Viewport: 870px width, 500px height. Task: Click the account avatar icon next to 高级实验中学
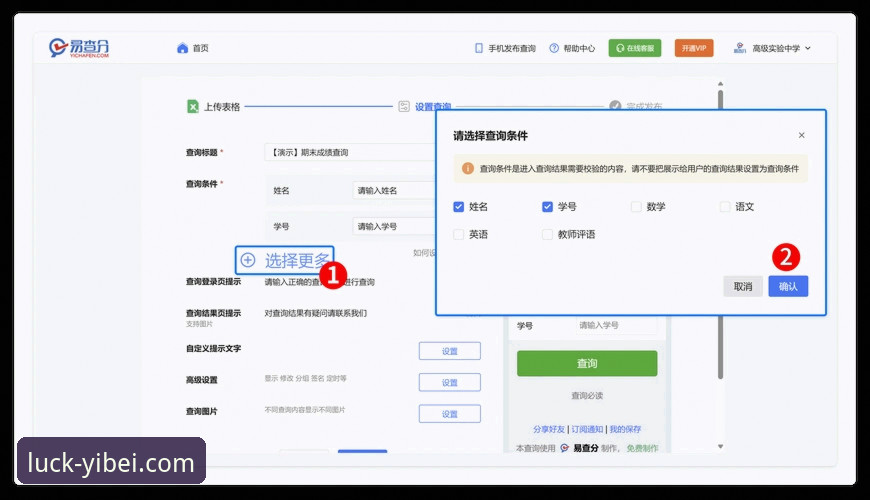[740, 48]
